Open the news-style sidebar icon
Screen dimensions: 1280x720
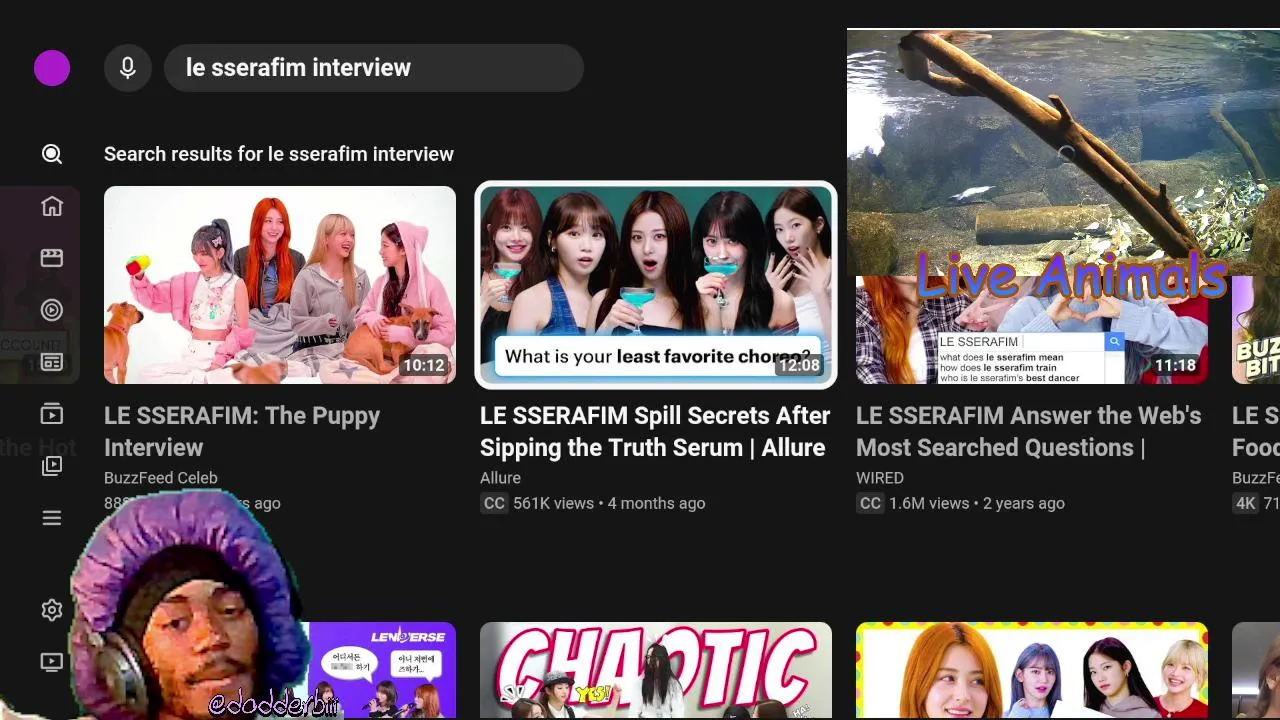click(52, 362)
